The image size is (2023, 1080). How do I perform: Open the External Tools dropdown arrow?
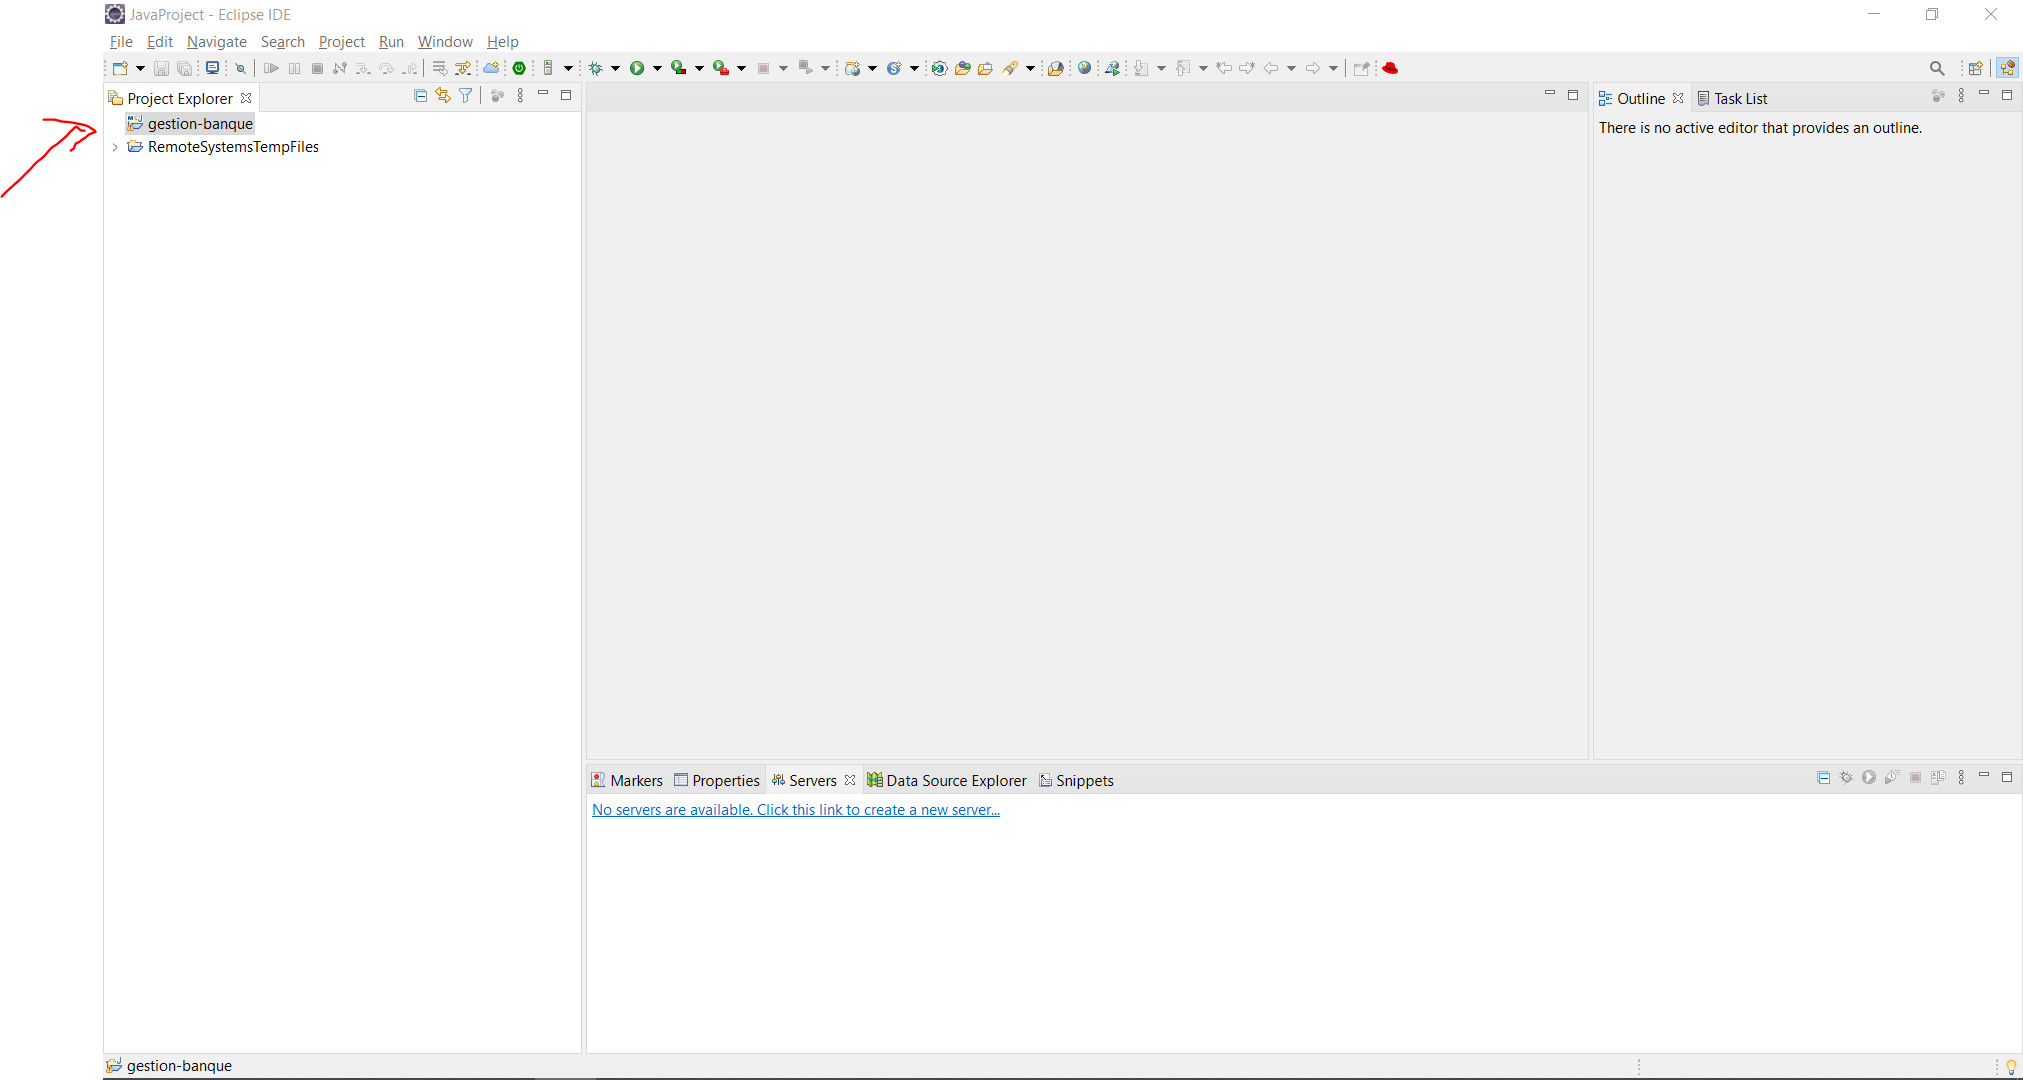point(741,68)
